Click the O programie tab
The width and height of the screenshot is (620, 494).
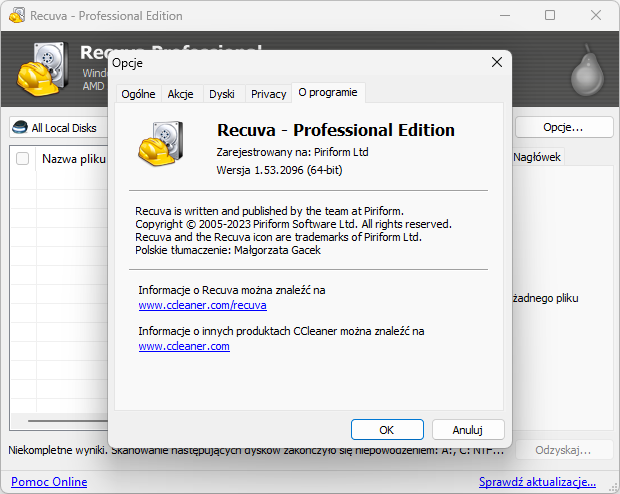[x=328, y=93]
